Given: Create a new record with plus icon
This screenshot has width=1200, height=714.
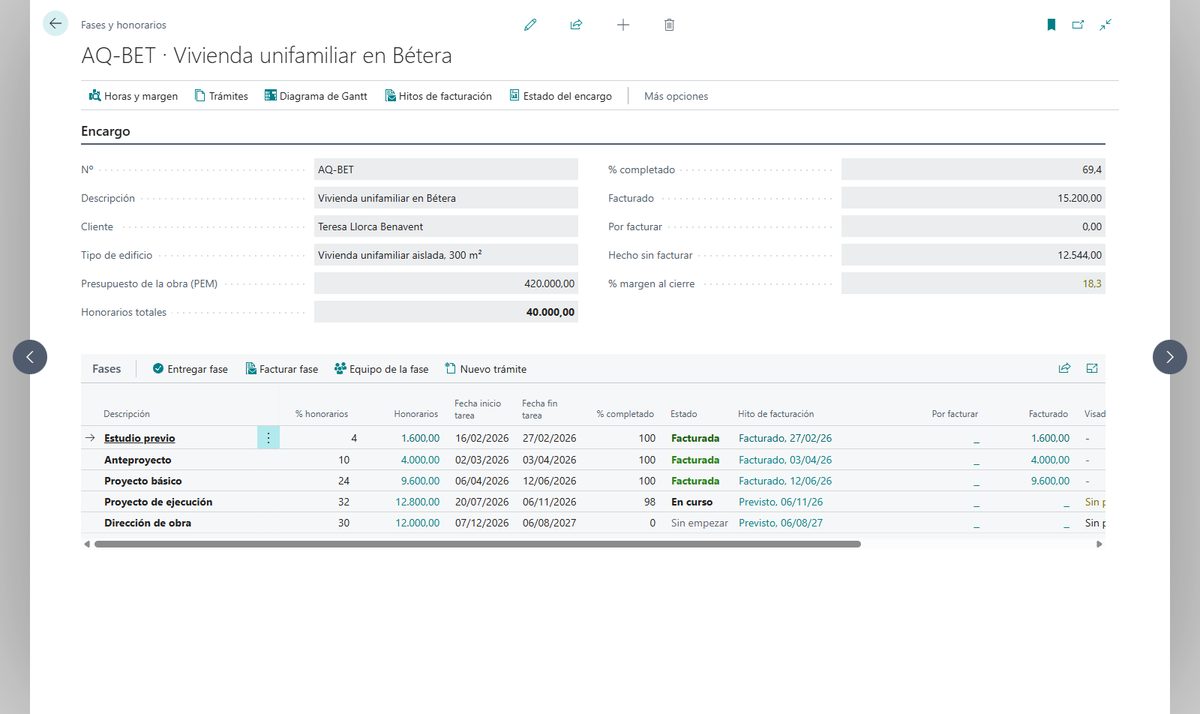Looking at the screenshot, I should pyautogui.click(x=623, y=25).
